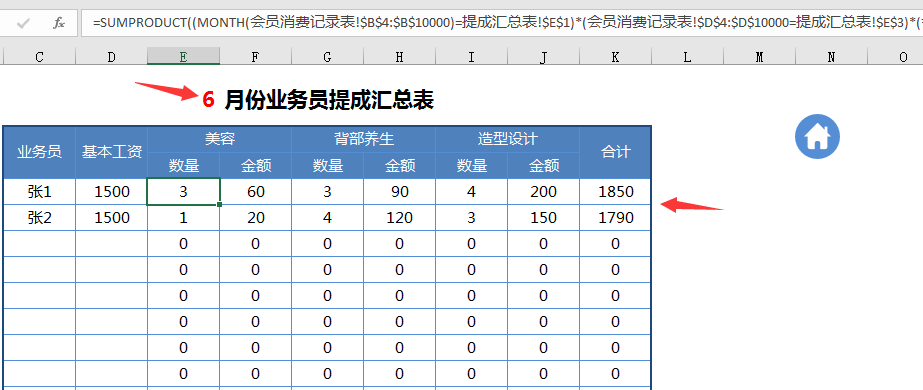Select column D header
This screenshot has width=923, height=390.
pos(111,56)
